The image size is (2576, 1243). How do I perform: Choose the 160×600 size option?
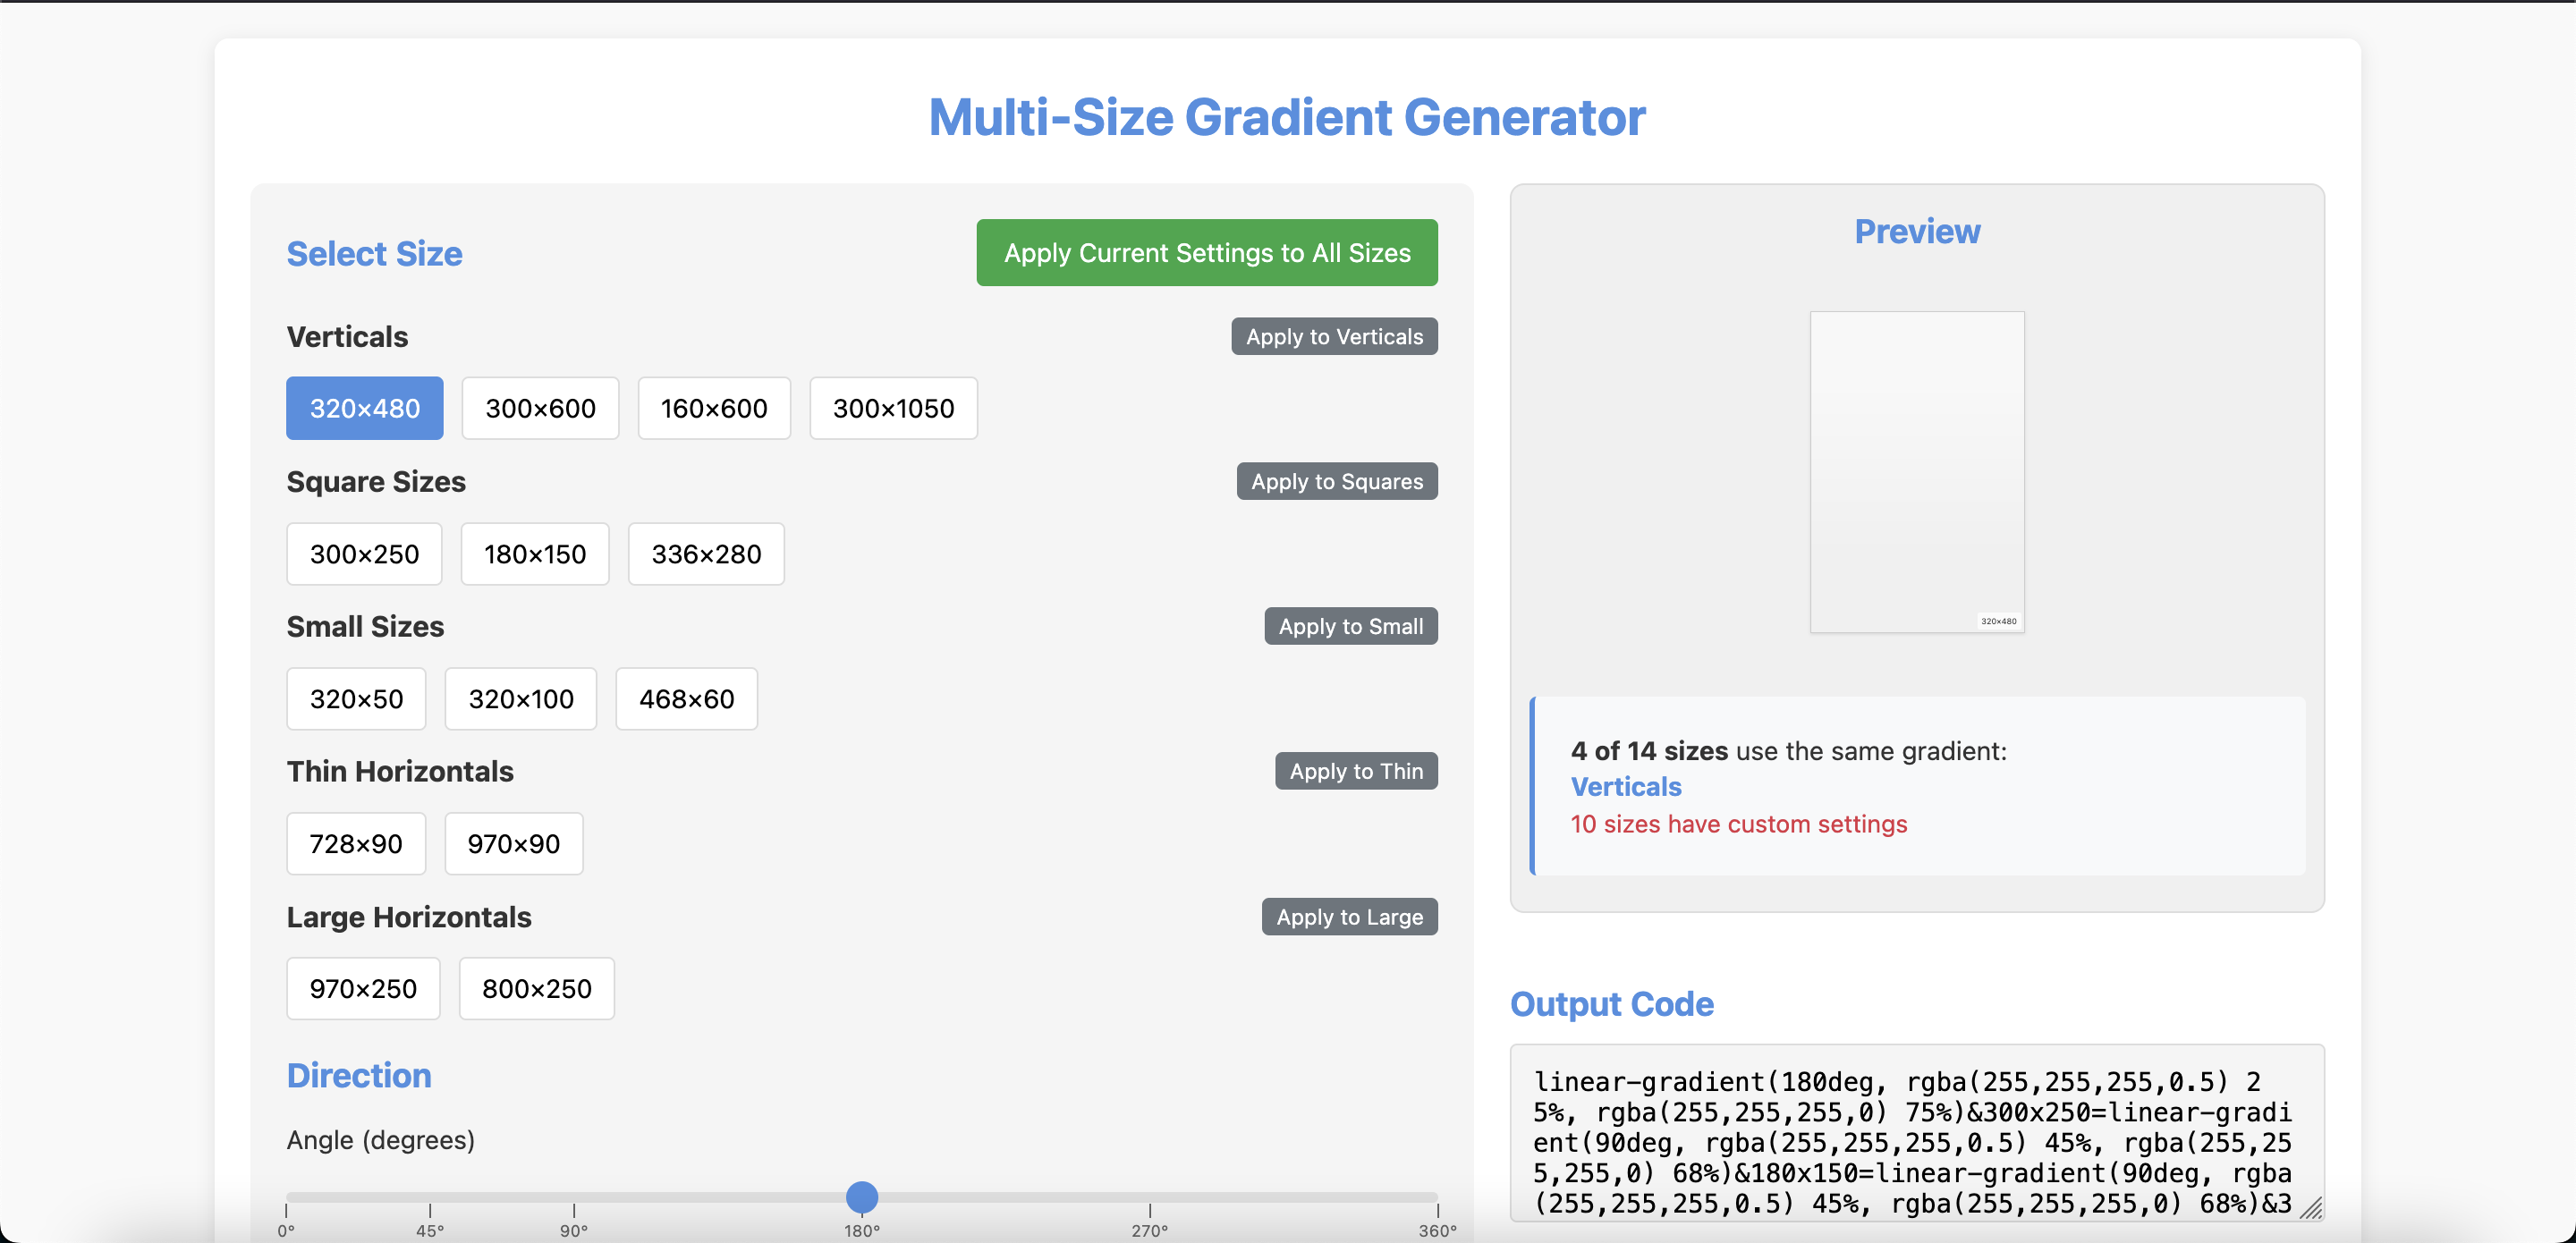[x=714, y=408]
